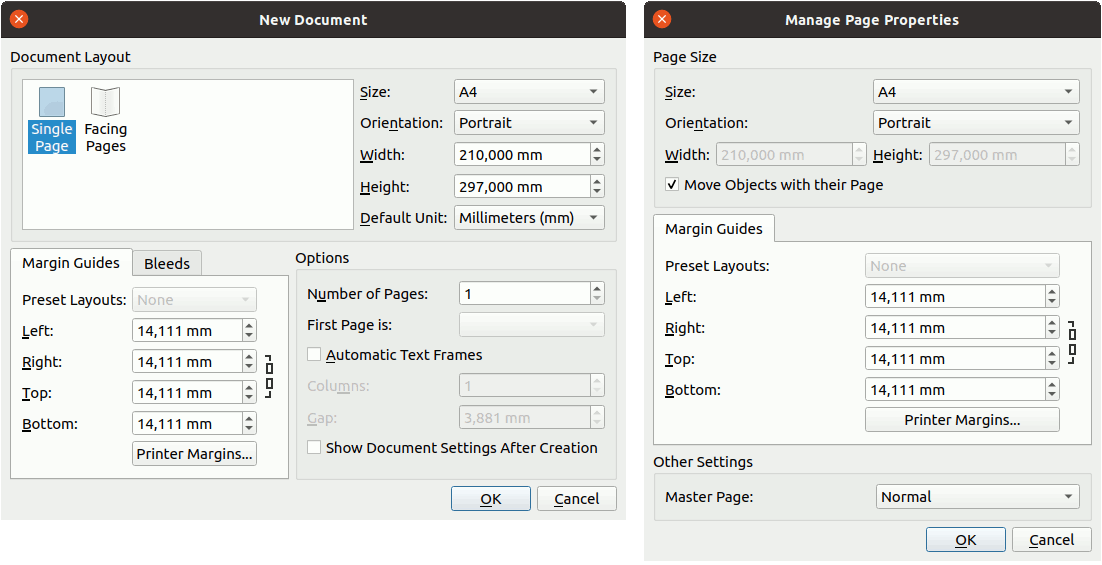This screenshot has width=1102, height=565.
Task: Uncheck Move Objects with their Page
Action: tap(672, 185)
